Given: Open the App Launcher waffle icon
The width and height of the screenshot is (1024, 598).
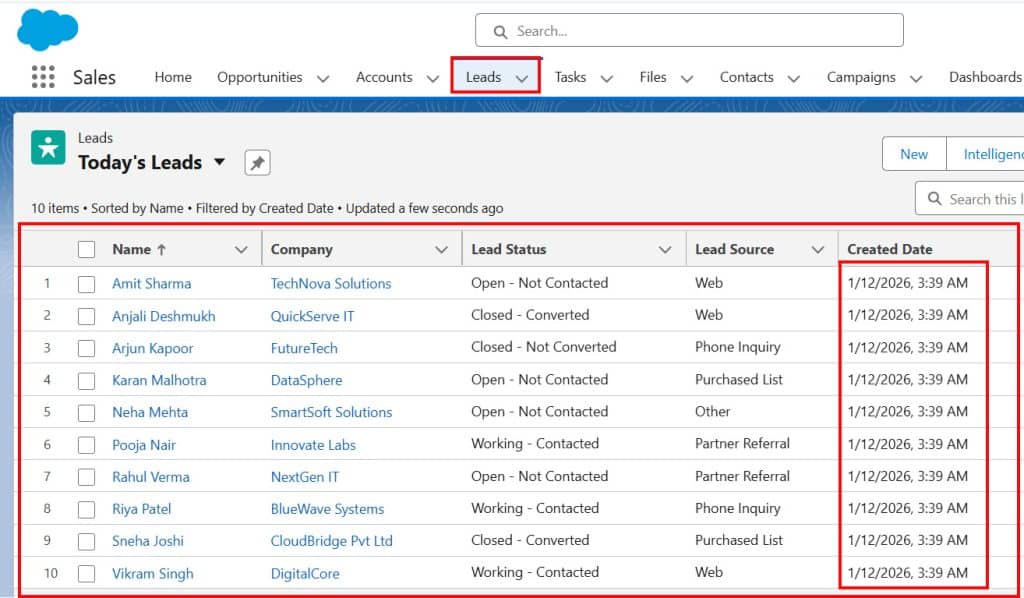Looking at the screenshot, I should 41,77.
